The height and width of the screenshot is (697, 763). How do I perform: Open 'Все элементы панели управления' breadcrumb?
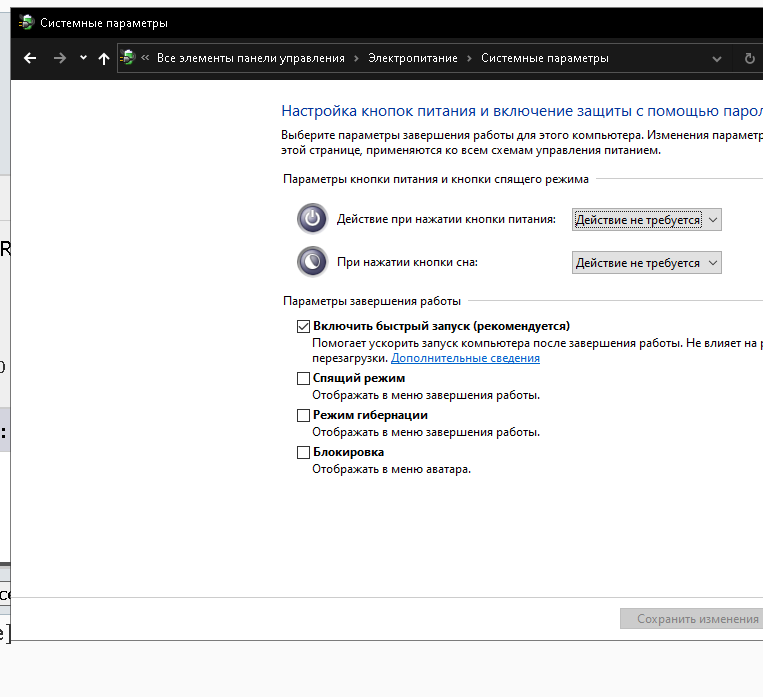click(251, 58)
